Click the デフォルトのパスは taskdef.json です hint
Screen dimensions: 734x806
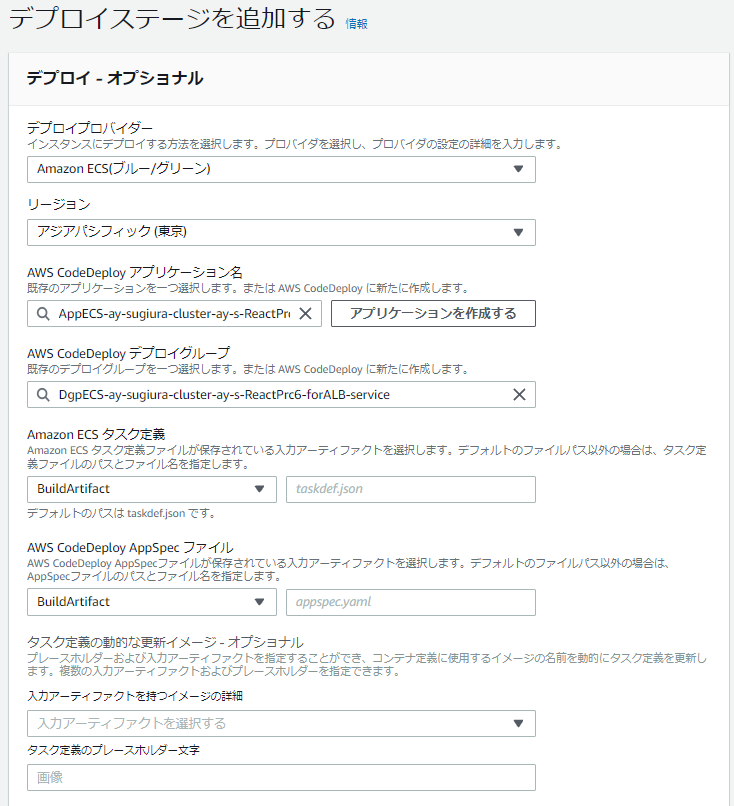click(121, 513)
